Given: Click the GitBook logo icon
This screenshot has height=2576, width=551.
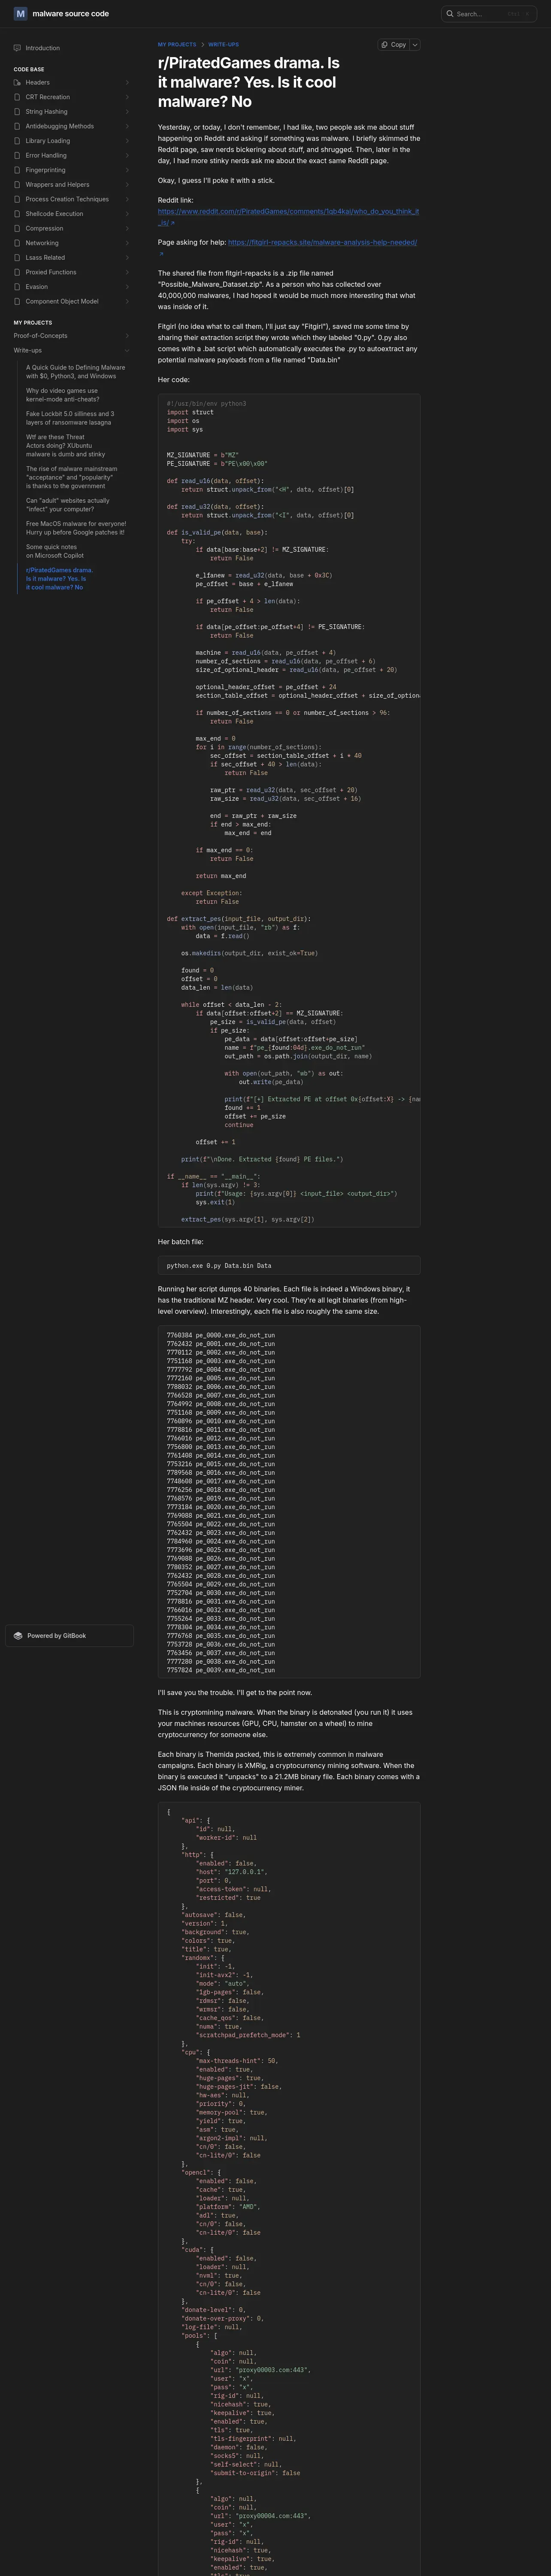Looking at the screenshot, I should [18, 1636].
